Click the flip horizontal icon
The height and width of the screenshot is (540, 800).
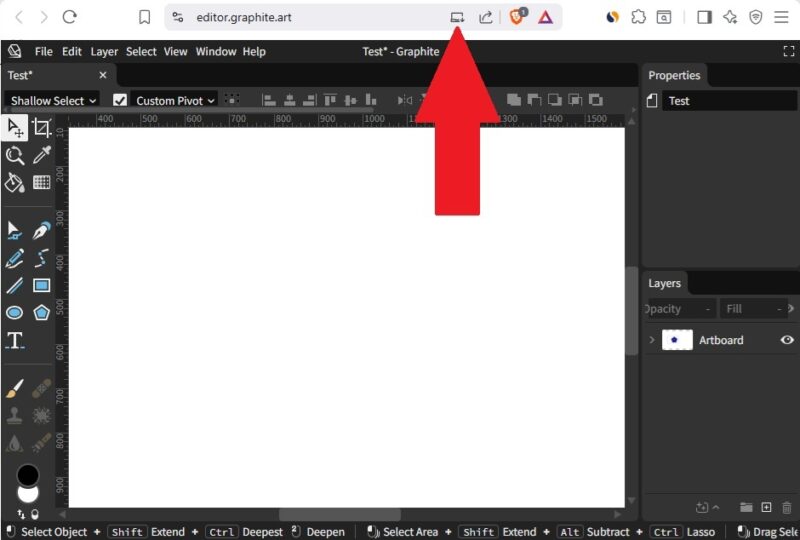pyautogui.click(x=405, y=100)
